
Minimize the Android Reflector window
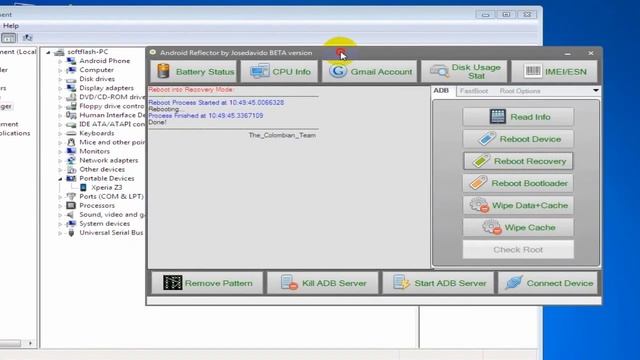[567, 53]
